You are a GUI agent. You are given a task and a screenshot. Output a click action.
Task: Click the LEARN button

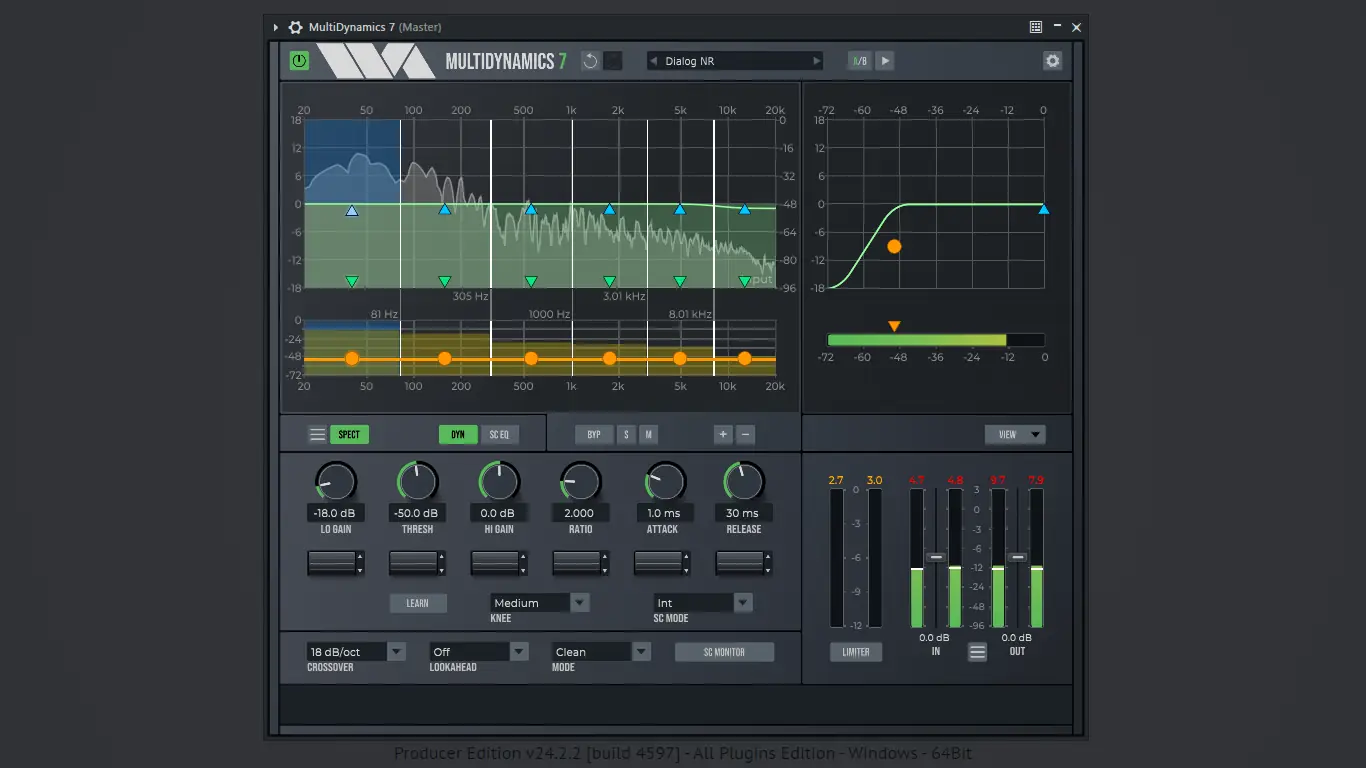418,603
